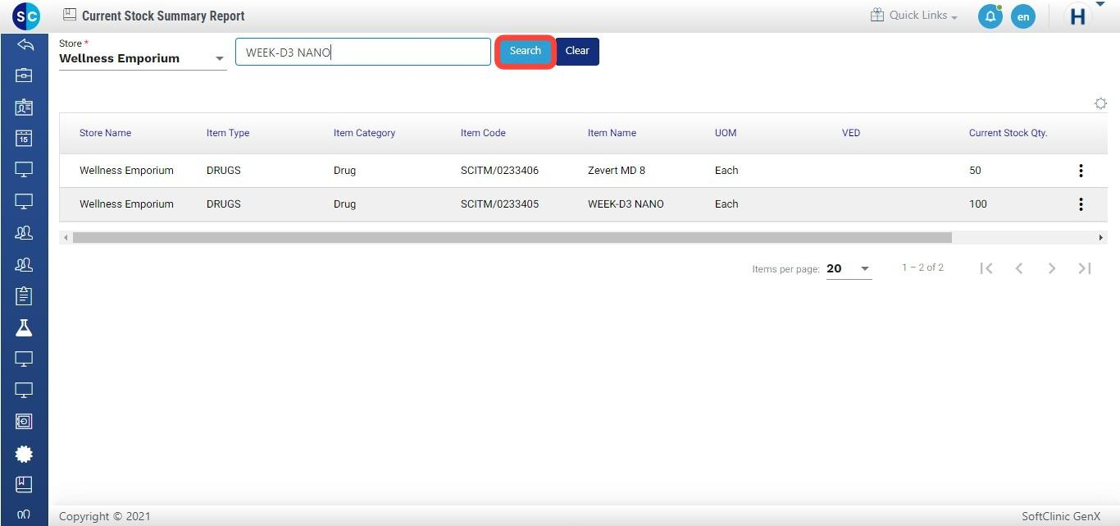The height and width of the screenshot is (526, 1120).
Task: Click the item search text field
Action: point(363,53)
